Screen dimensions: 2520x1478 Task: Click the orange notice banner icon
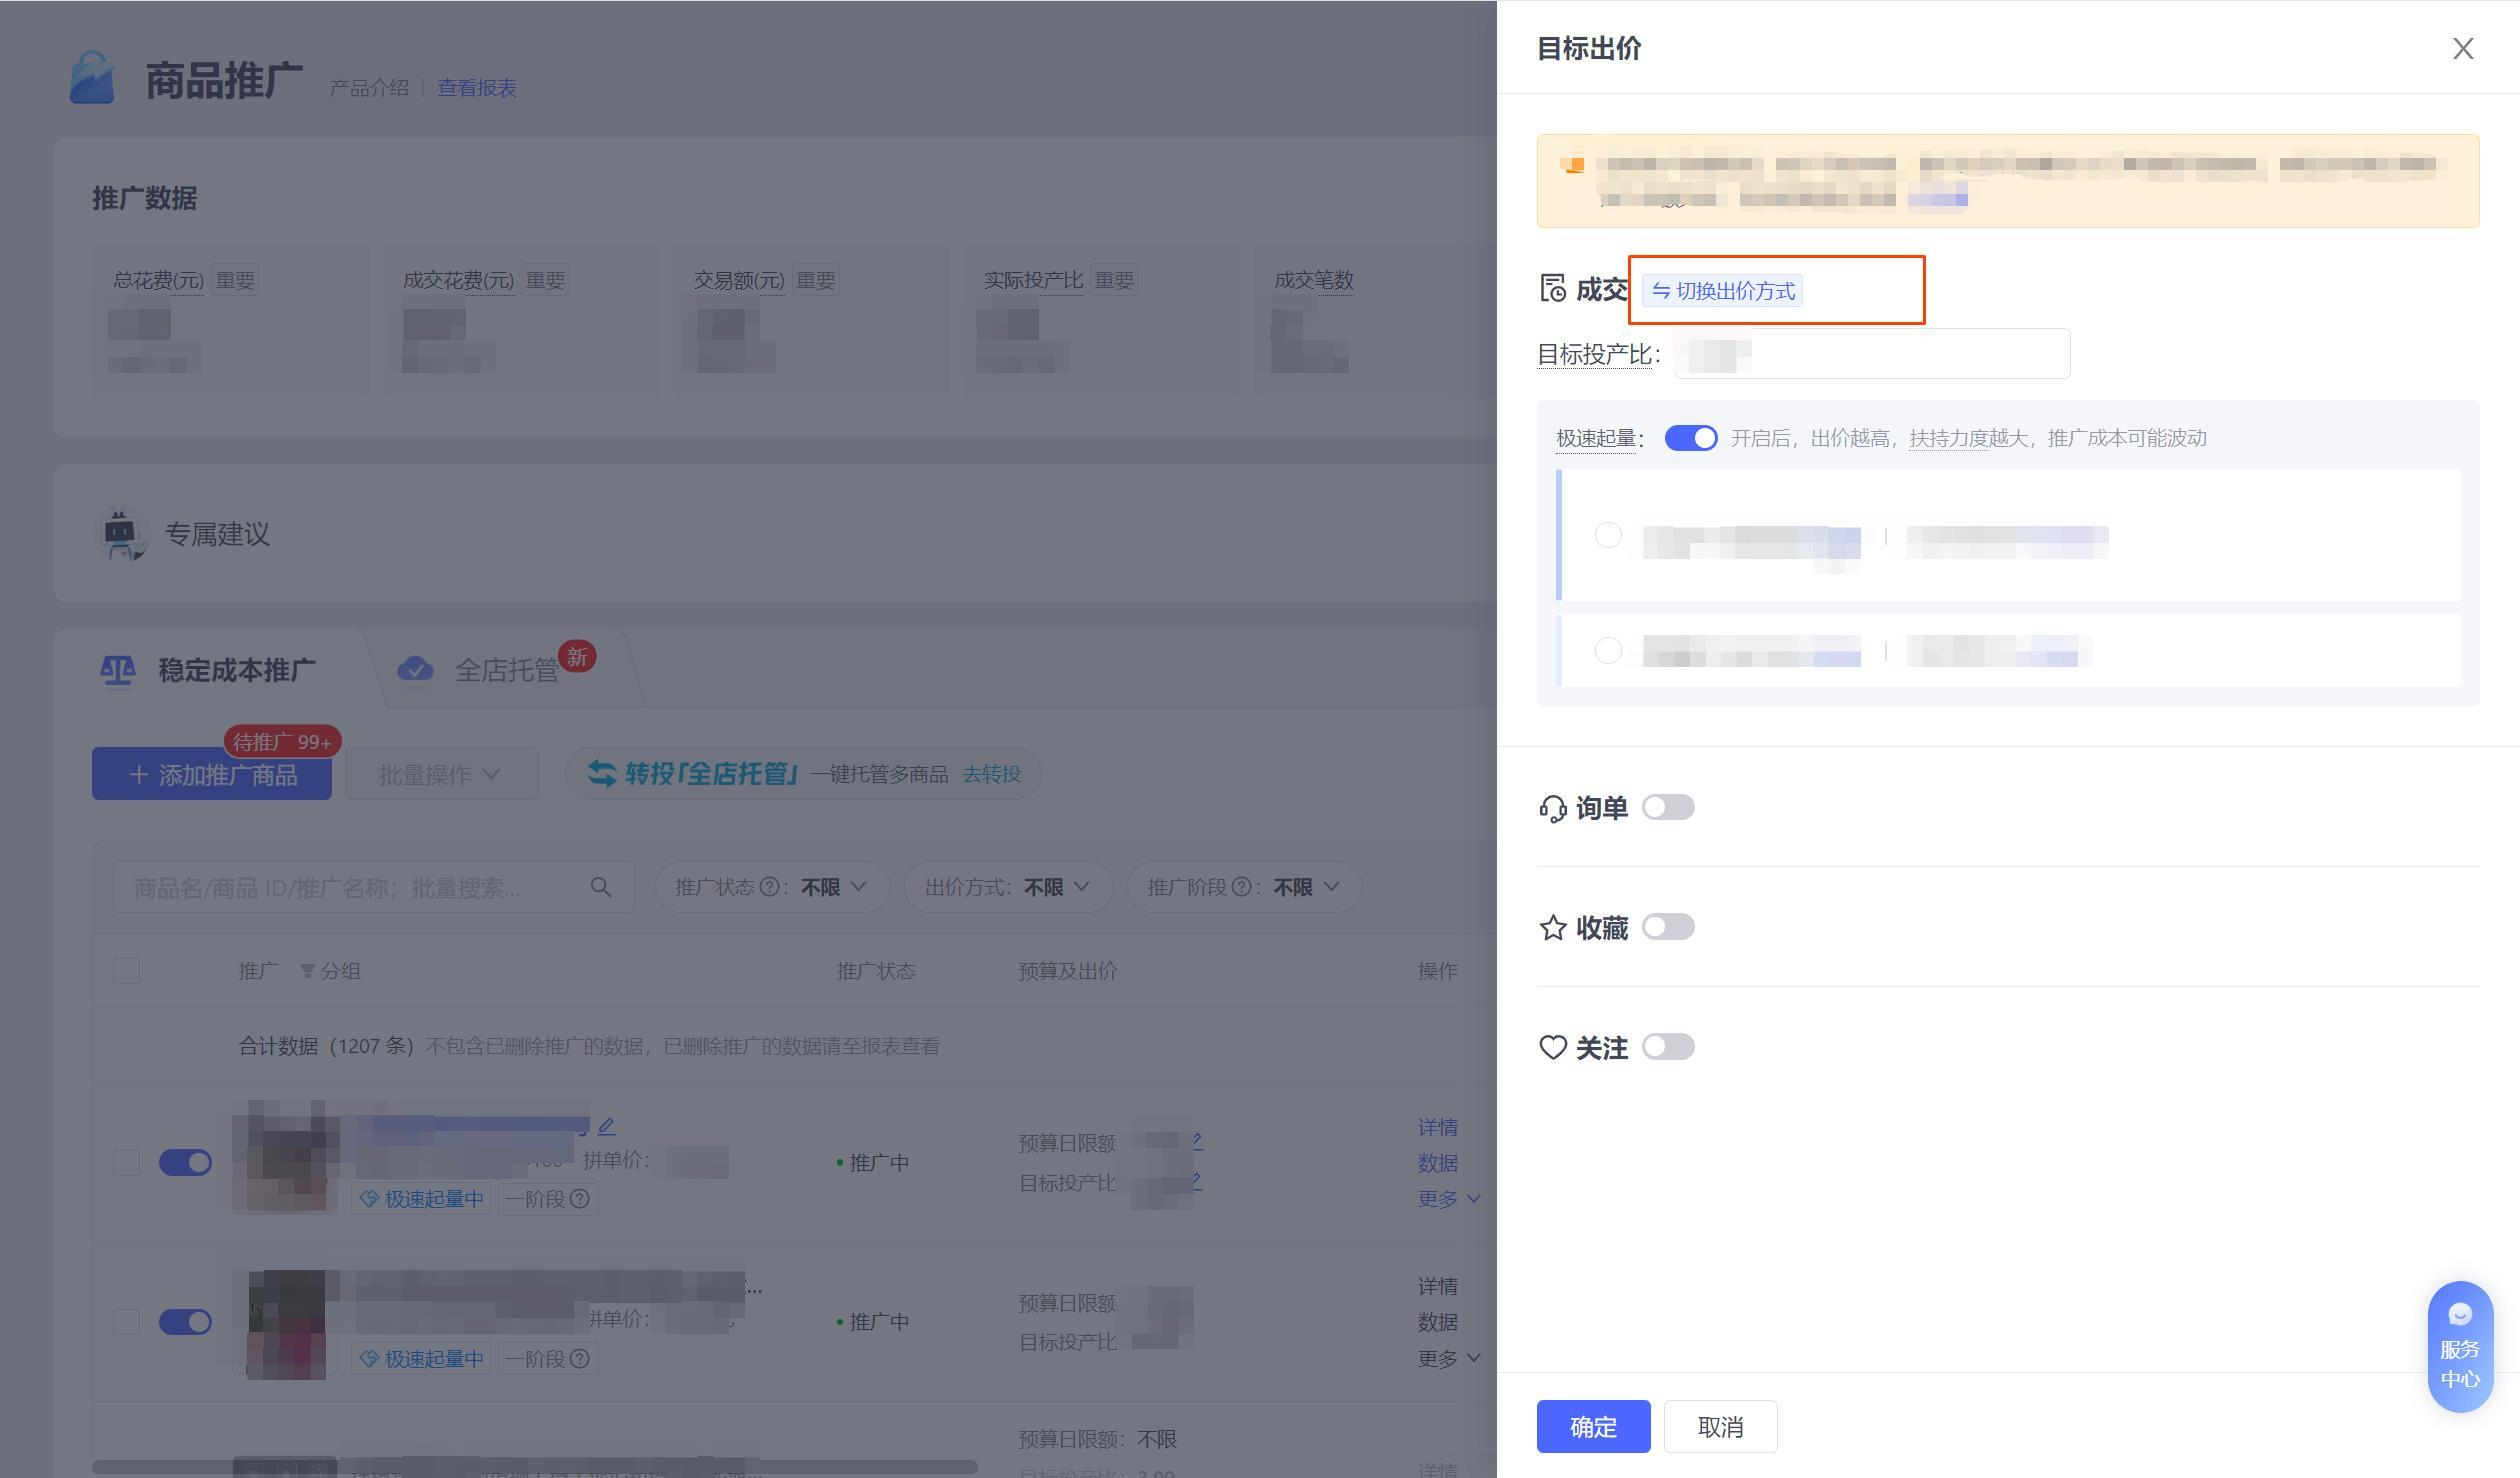point(1574,165)
